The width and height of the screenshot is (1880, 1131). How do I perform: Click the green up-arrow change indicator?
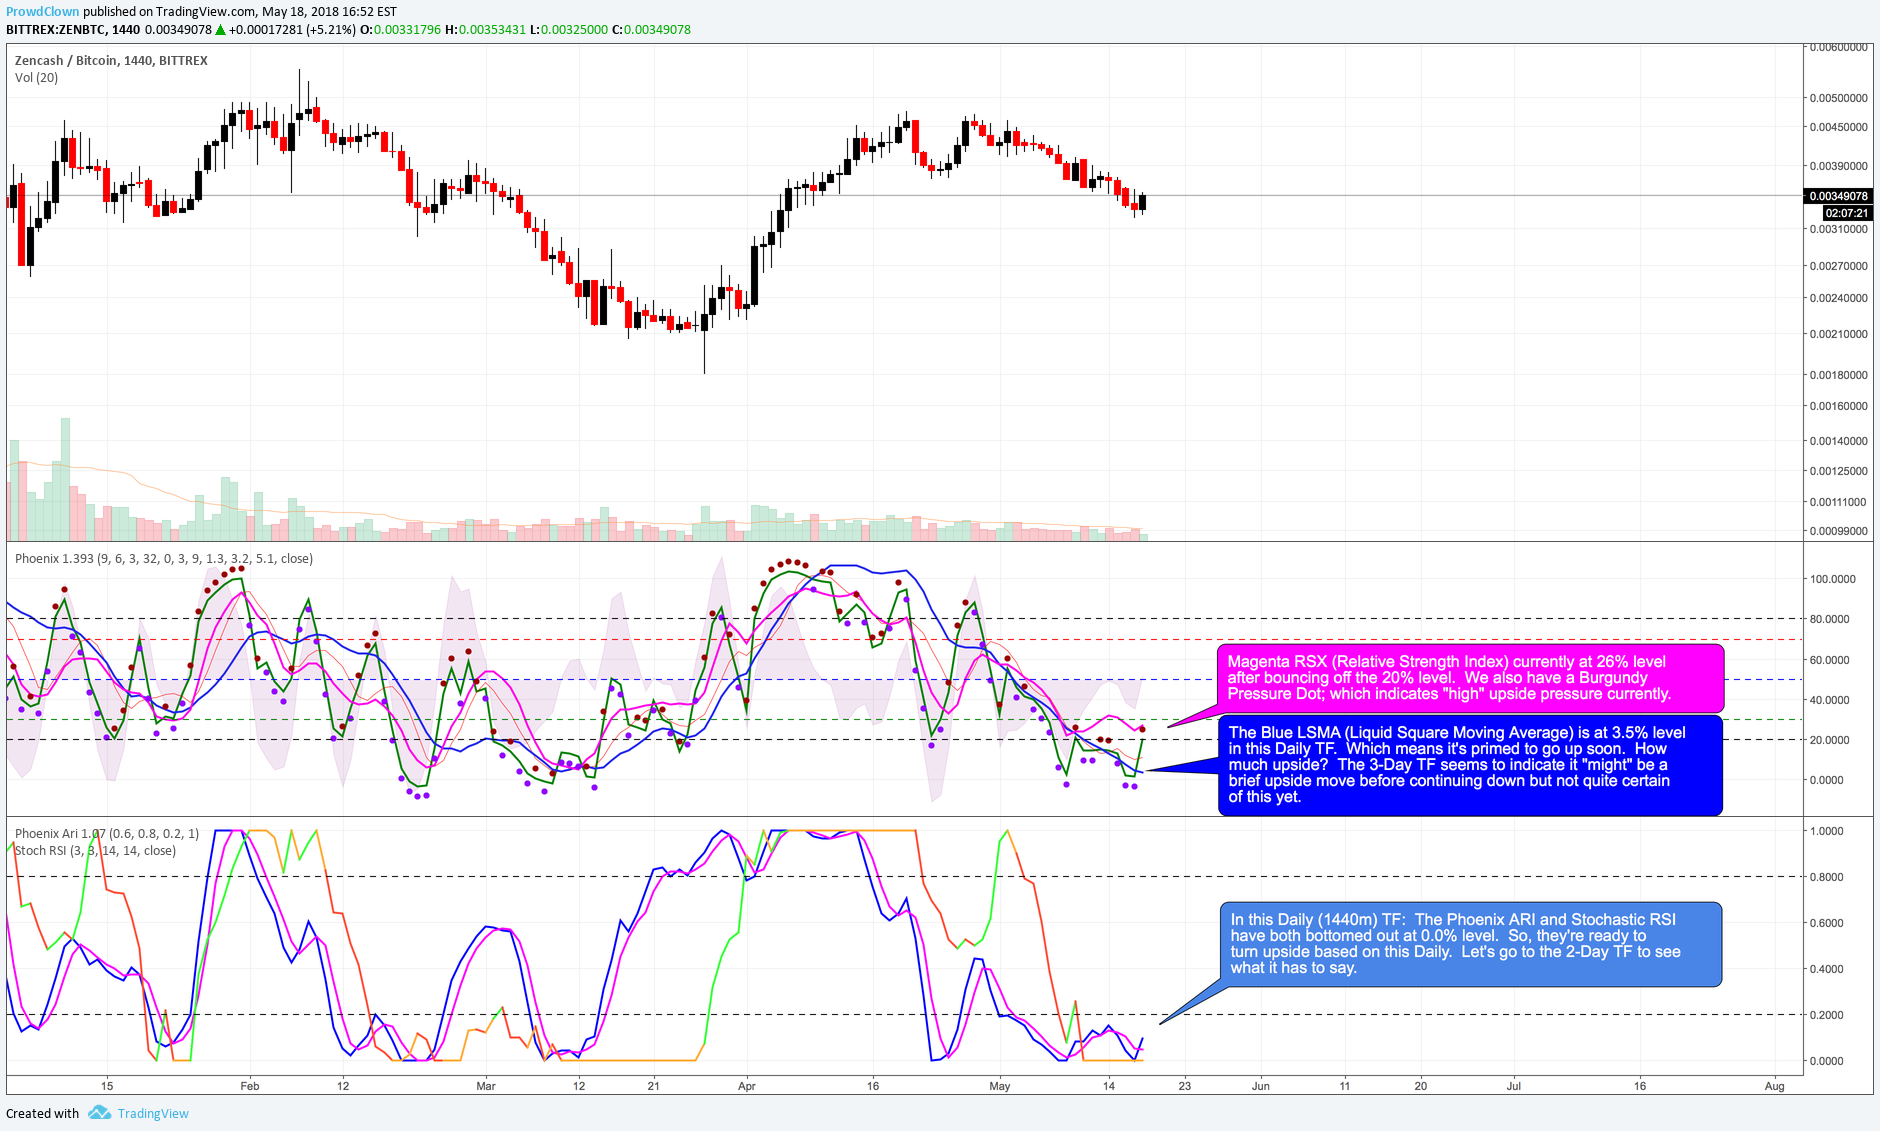coord(220,30)
